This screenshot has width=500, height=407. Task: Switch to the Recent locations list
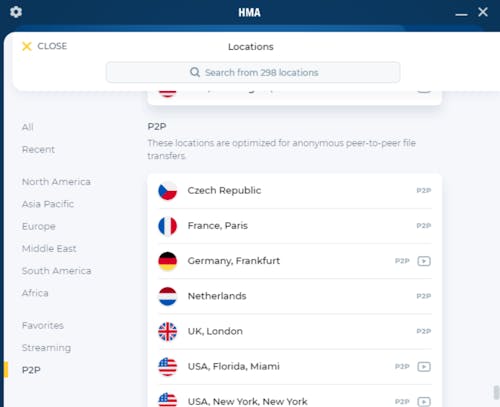point(38,149)
